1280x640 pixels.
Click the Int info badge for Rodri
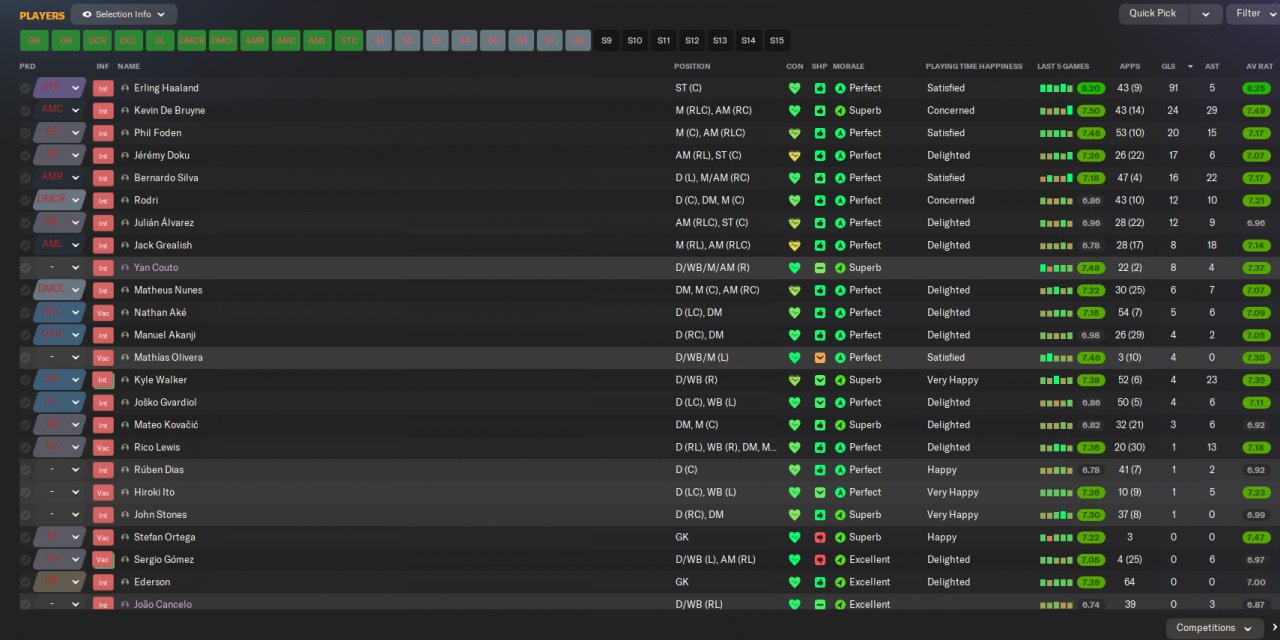click(x=103, y=200)
